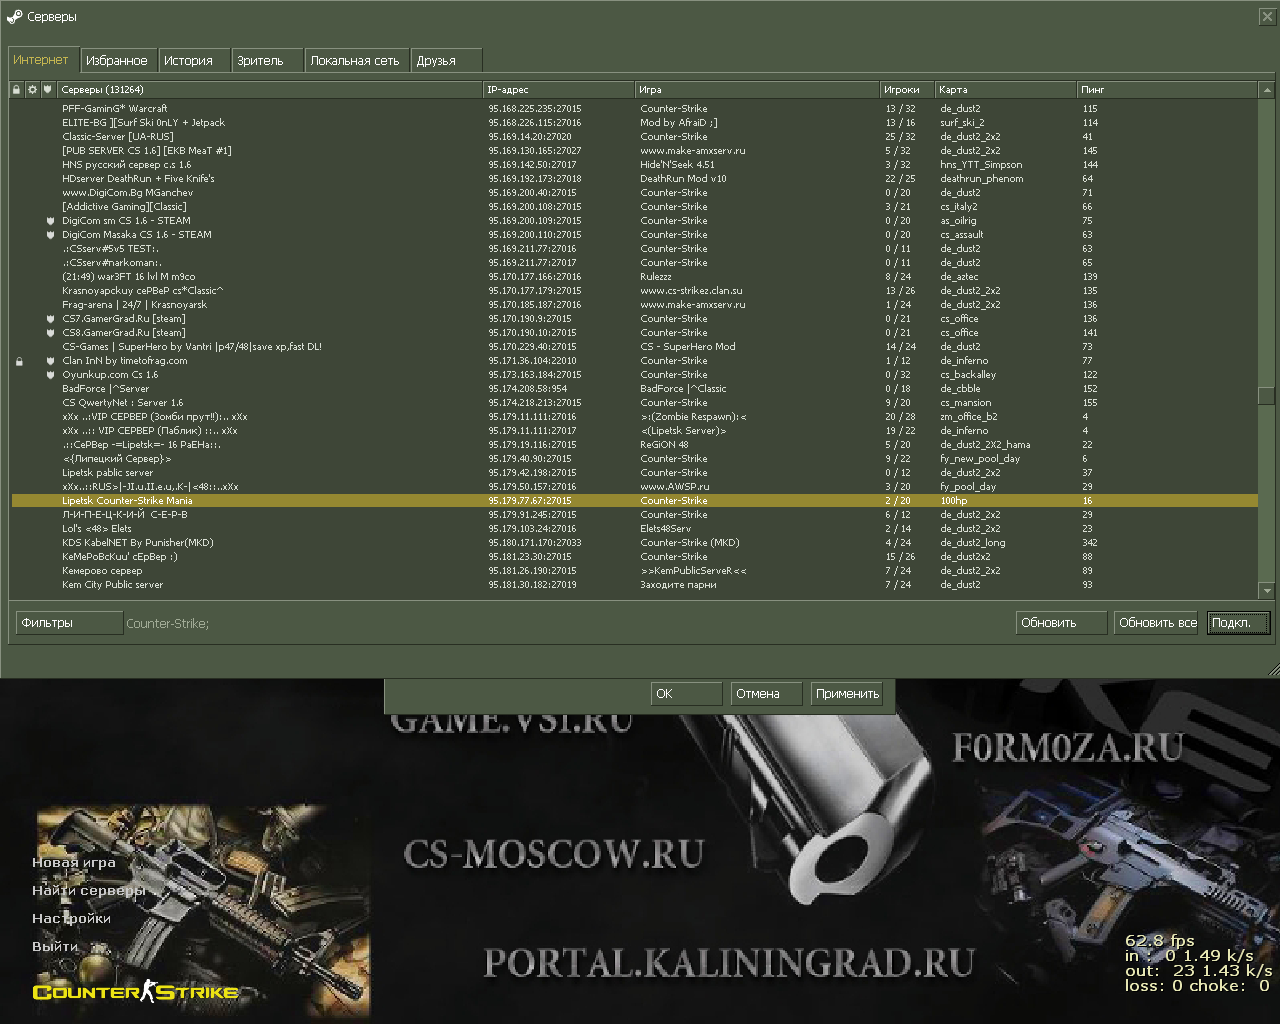Choose Найти серверы in the main menu
The image size is (1280, 1024).
coord(89,890)
